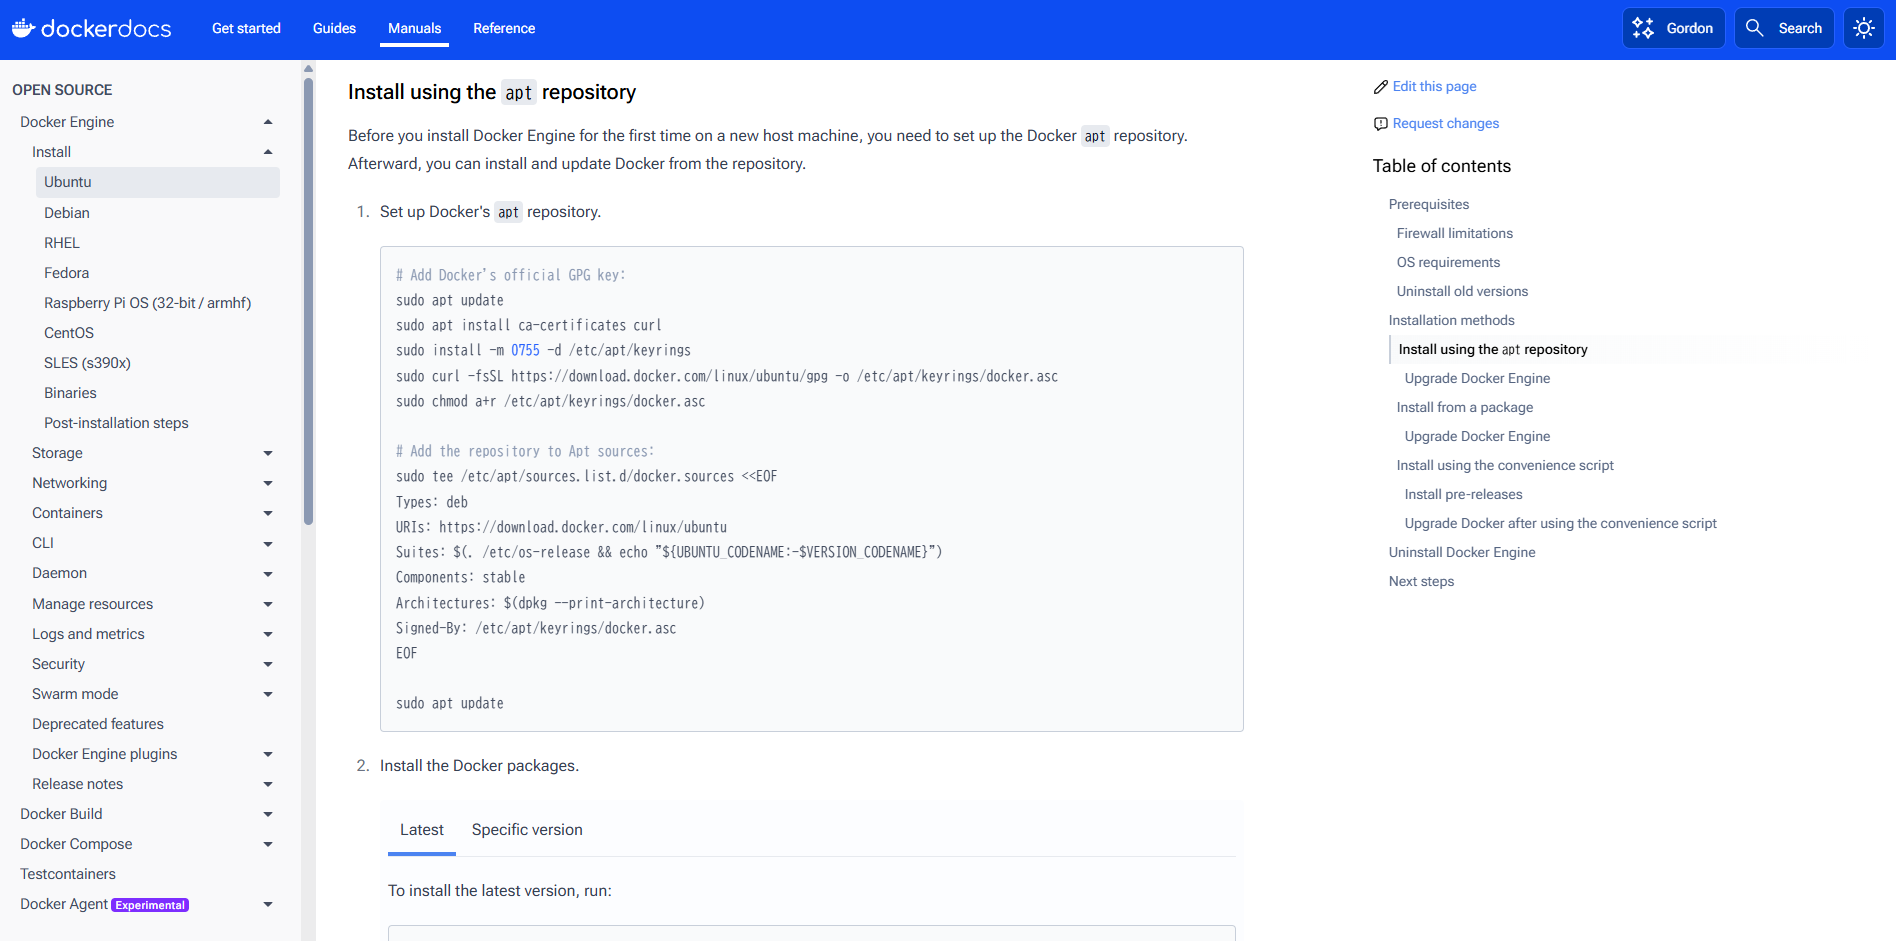The height and width of the screenshot is (941, 1896).
Task: Click the Docker whale logo icon
Action: point(24,28)
